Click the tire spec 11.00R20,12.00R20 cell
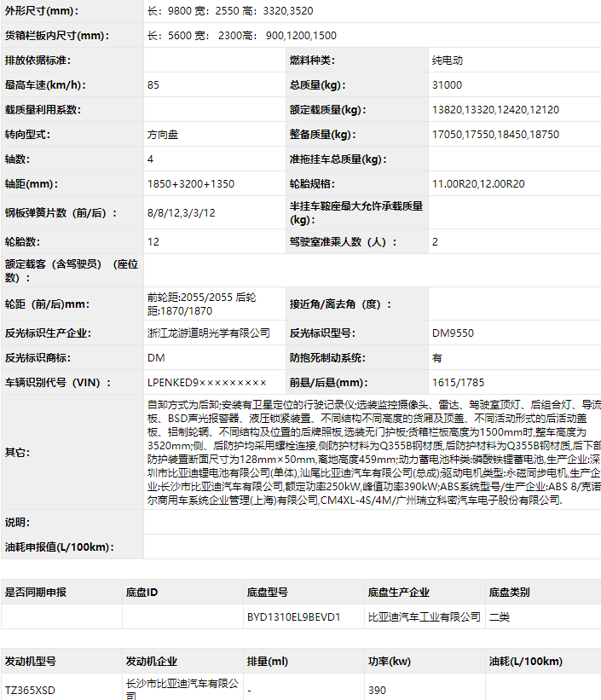The width and height of the screenshot is (601, 700). [478, 184]
